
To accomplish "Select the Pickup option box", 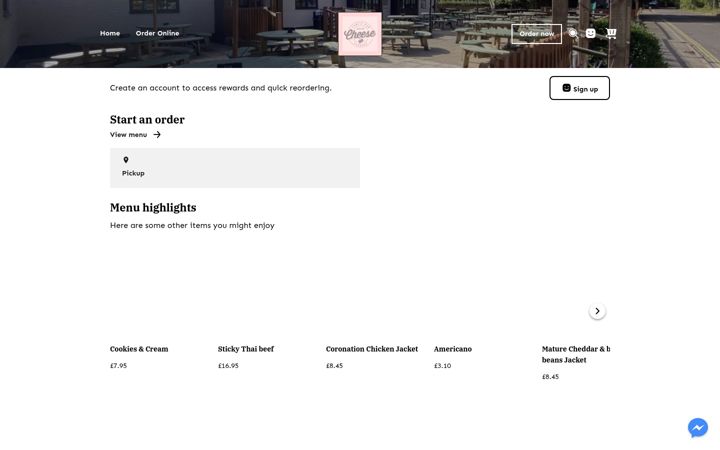I will click(x=235, y=168).
